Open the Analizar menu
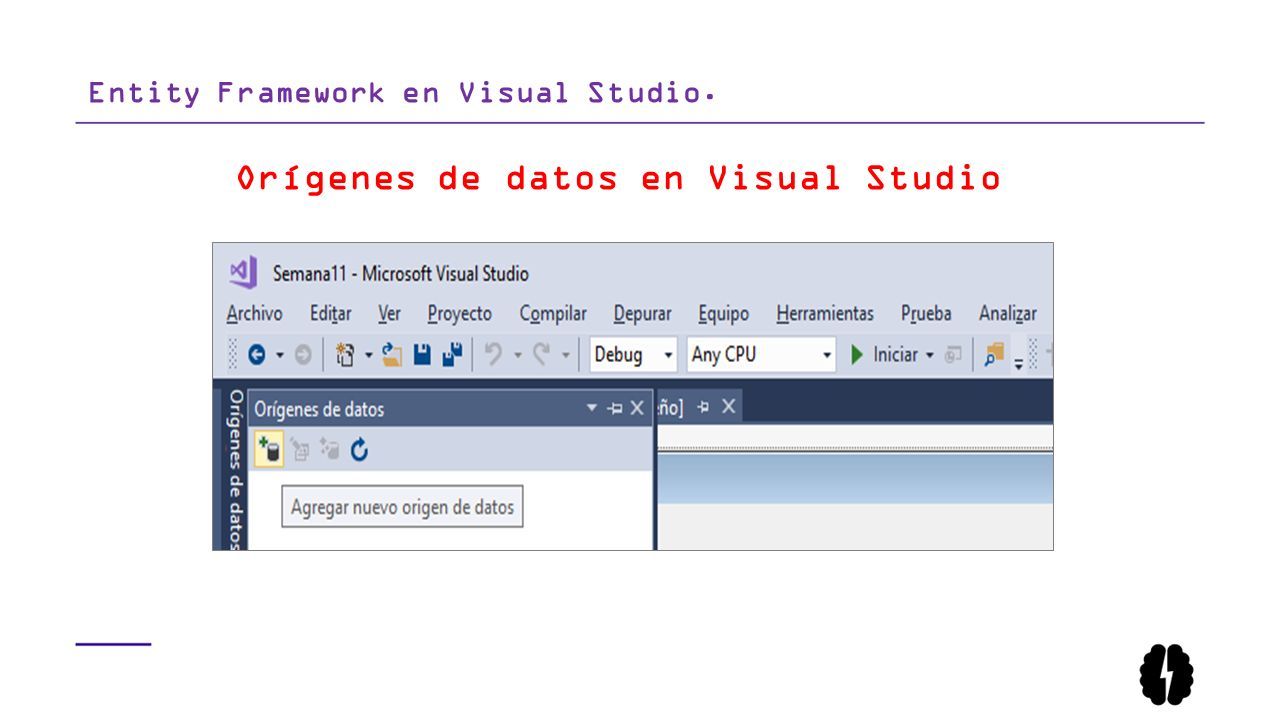The height and width of the screenshot is (720, 1280). pos(1008,314)
